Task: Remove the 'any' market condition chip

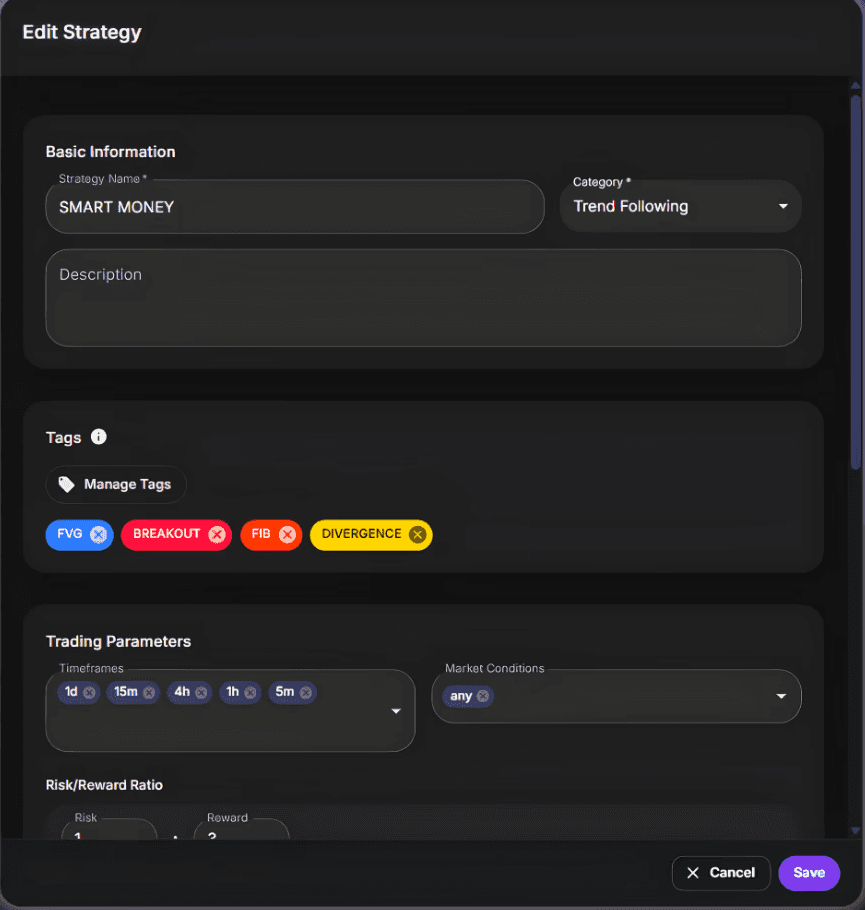Action: click(482, 696)
